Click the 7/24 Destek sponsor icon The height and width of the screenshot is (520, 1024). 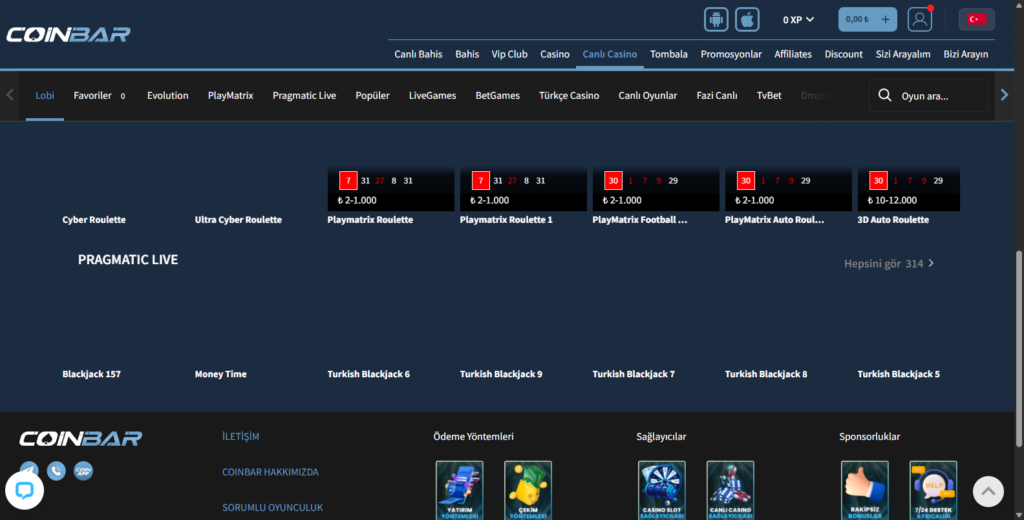[x=932, y=490]
